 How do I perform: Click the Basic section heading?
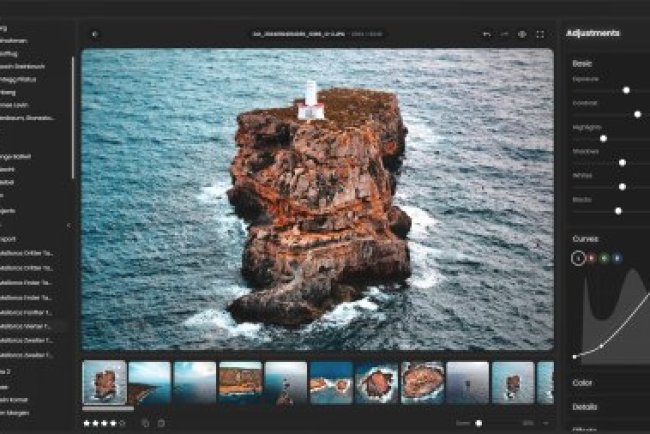tap(582, 63)
